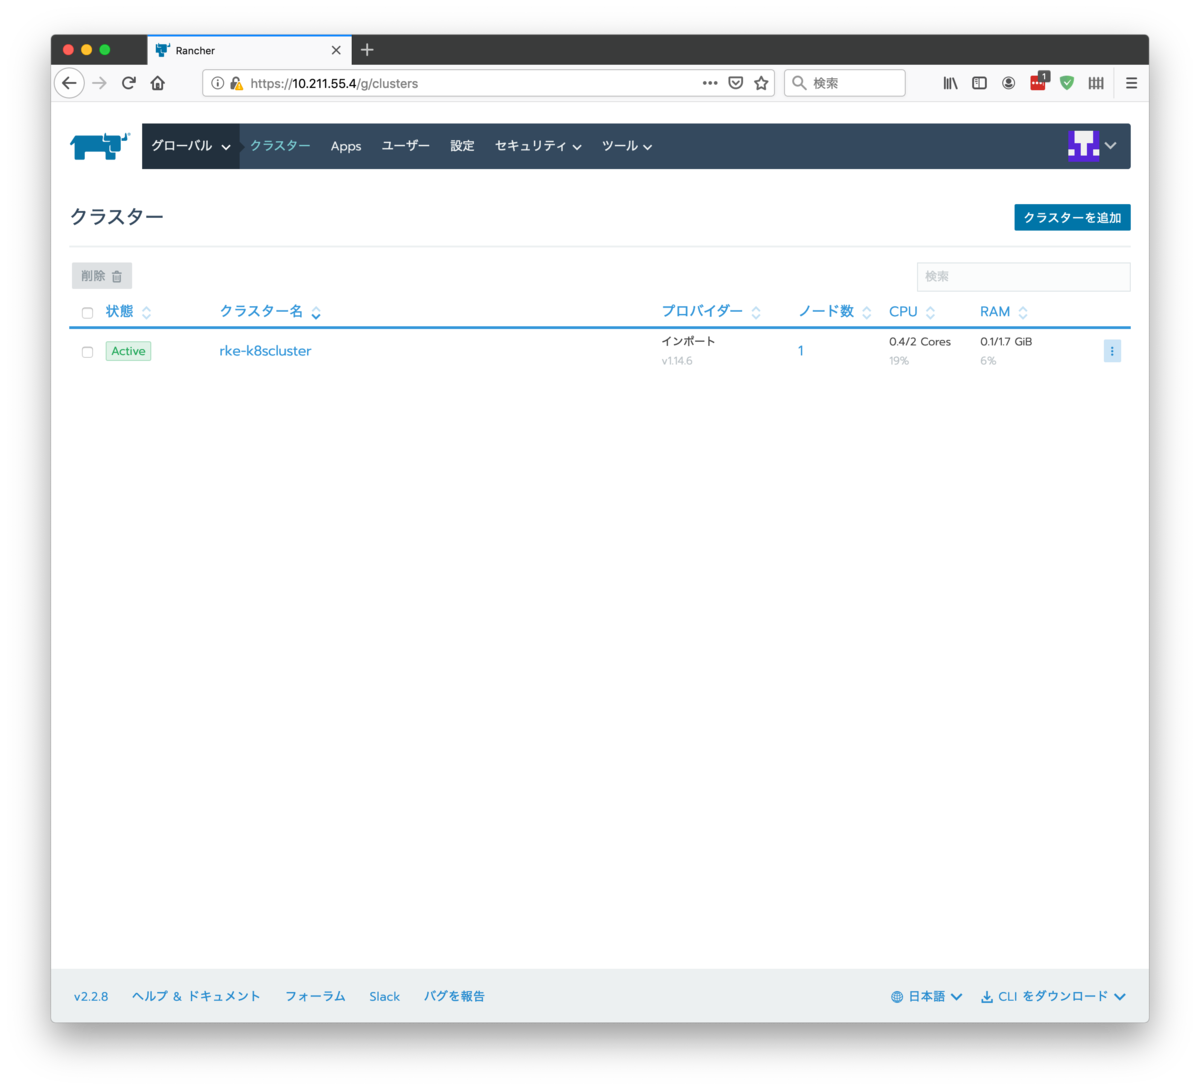The height and width of the screenshot is (1090, 1200).
Task: Expand the セキュリティ menu
Action: [536, 145]
